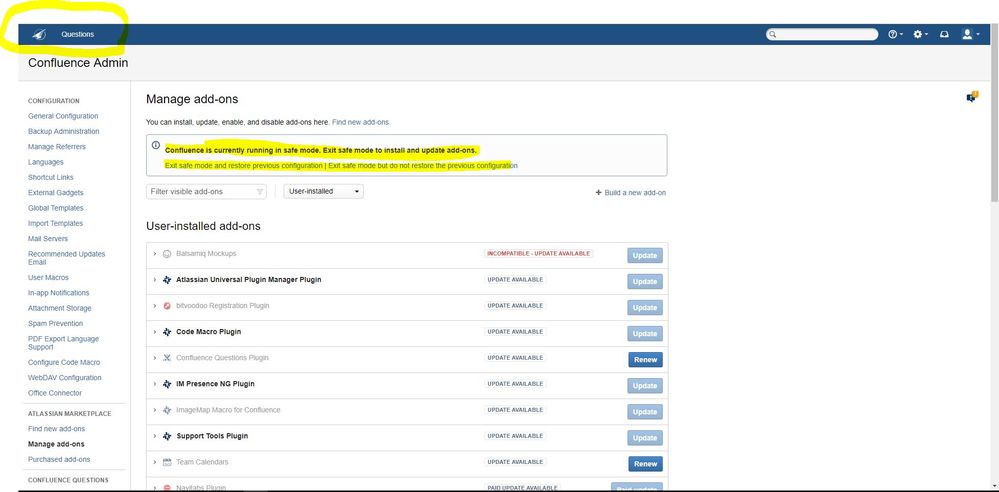Click the bitvoodoo Registration Plugin icon

tap(167, 306)
